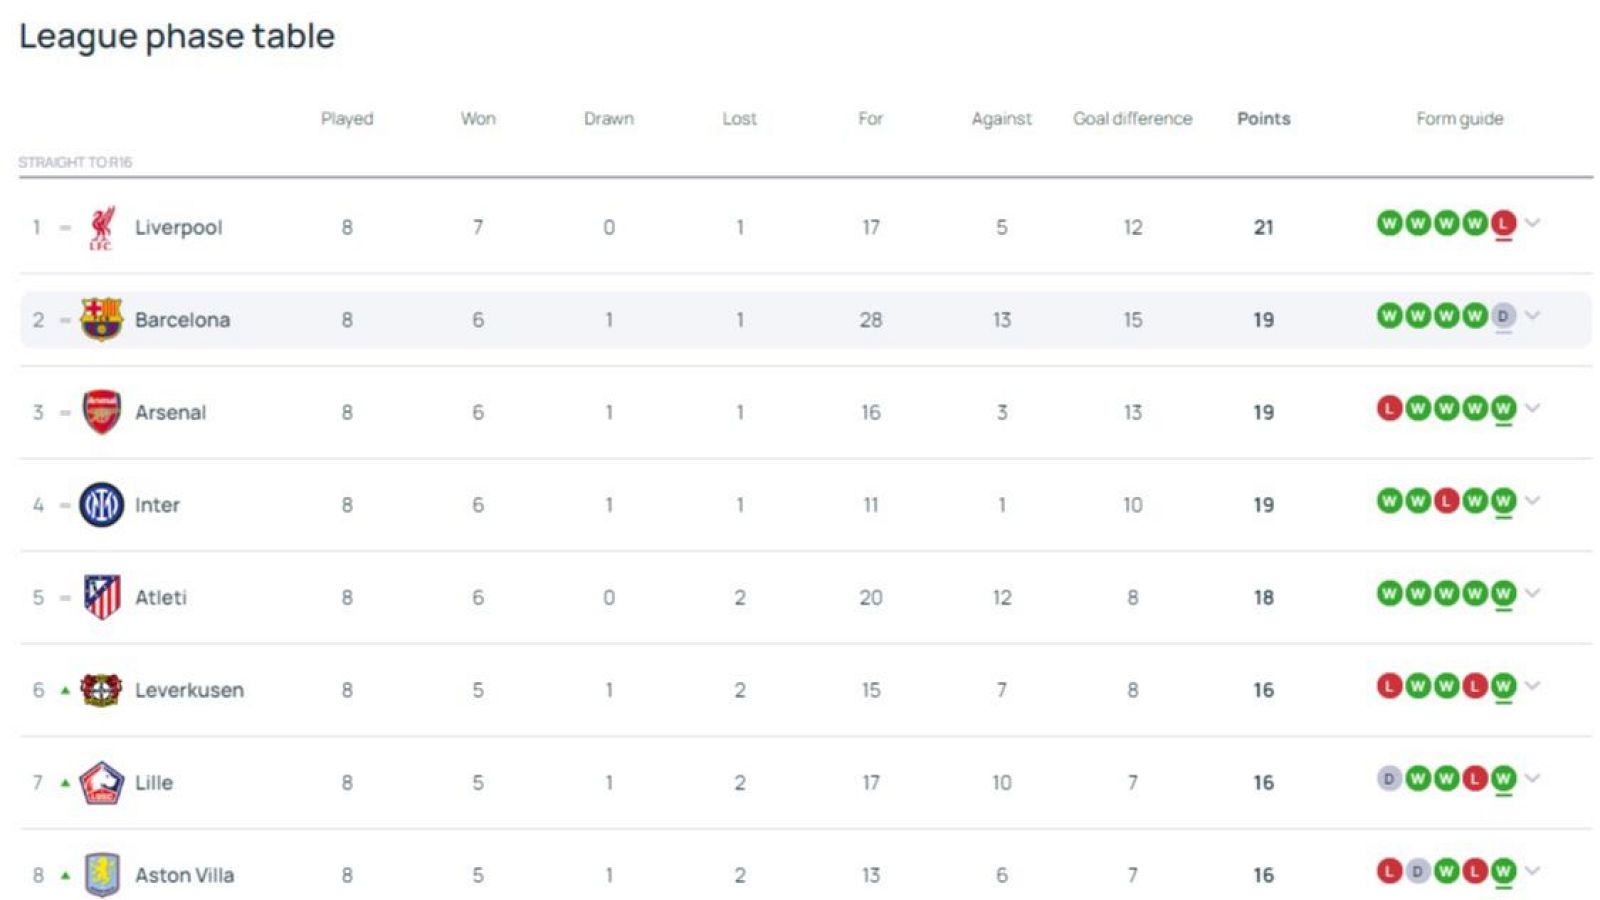Click the Inter club crest

click(101, 504)
